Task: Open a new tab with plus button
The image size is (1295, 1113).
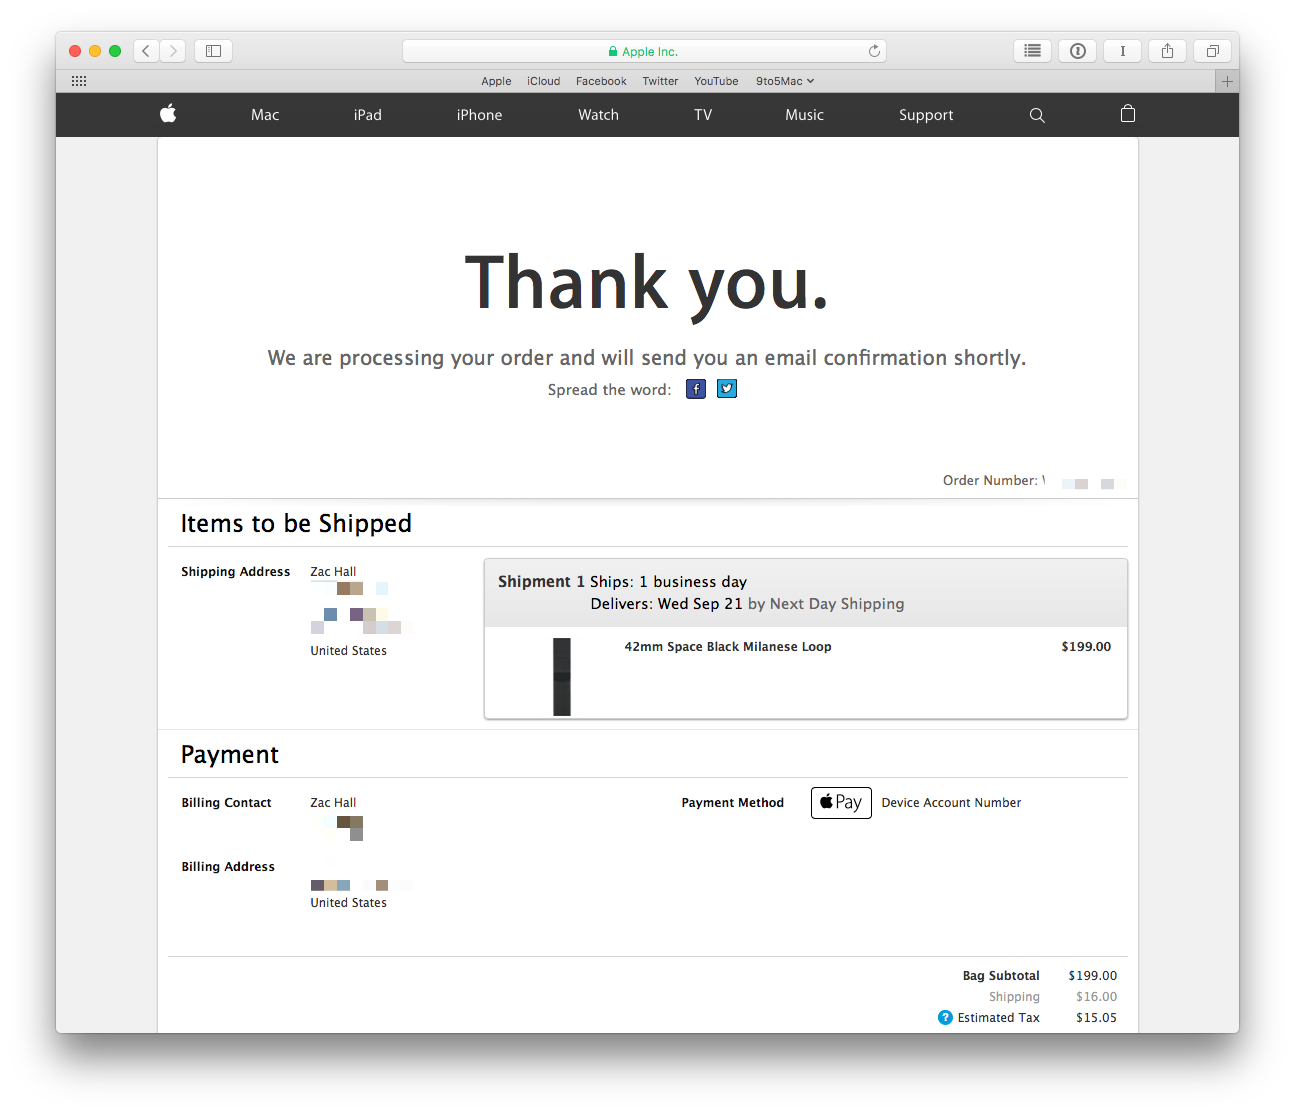Action: 1227,81
